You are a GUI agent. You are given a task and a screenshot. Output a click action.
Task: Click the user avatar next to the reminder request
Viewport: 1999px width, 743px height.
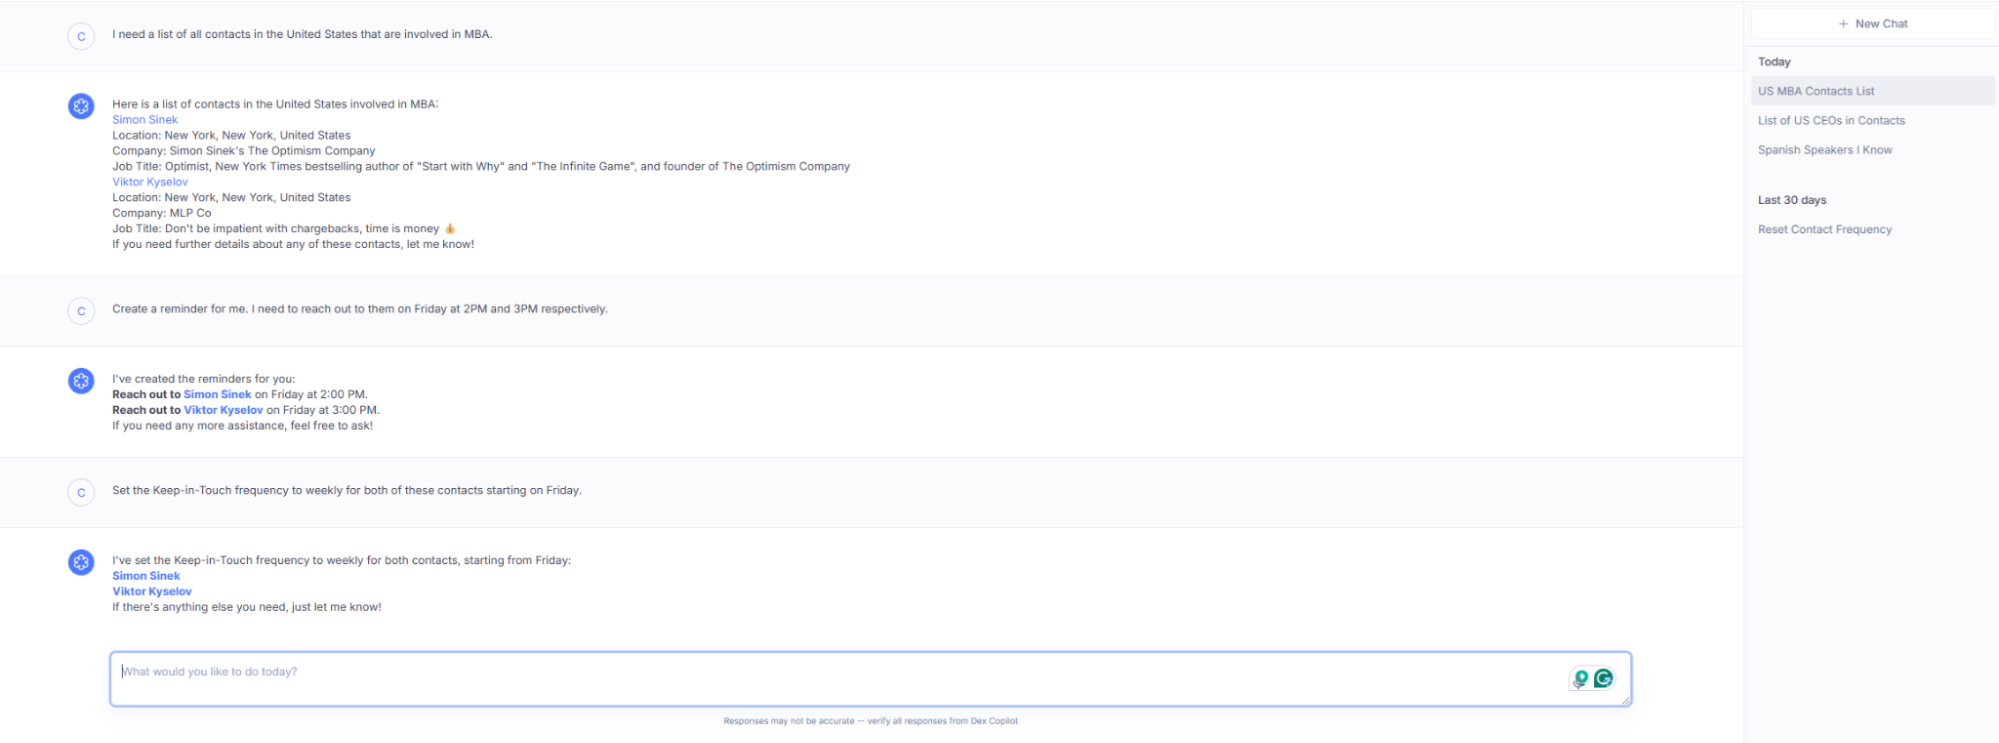(x=81, y=311)
